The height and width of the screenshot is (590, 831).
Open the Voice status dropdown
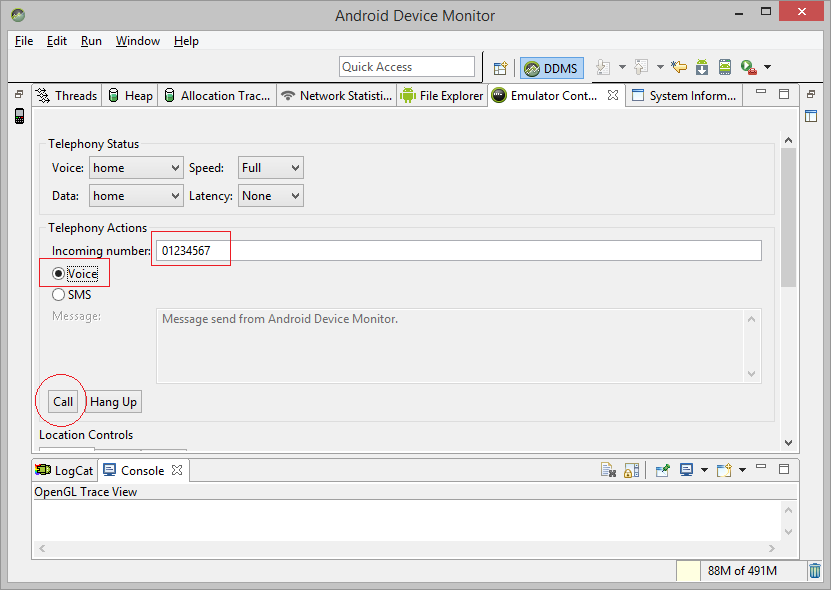pyautogui.click(x=136, y=168)
